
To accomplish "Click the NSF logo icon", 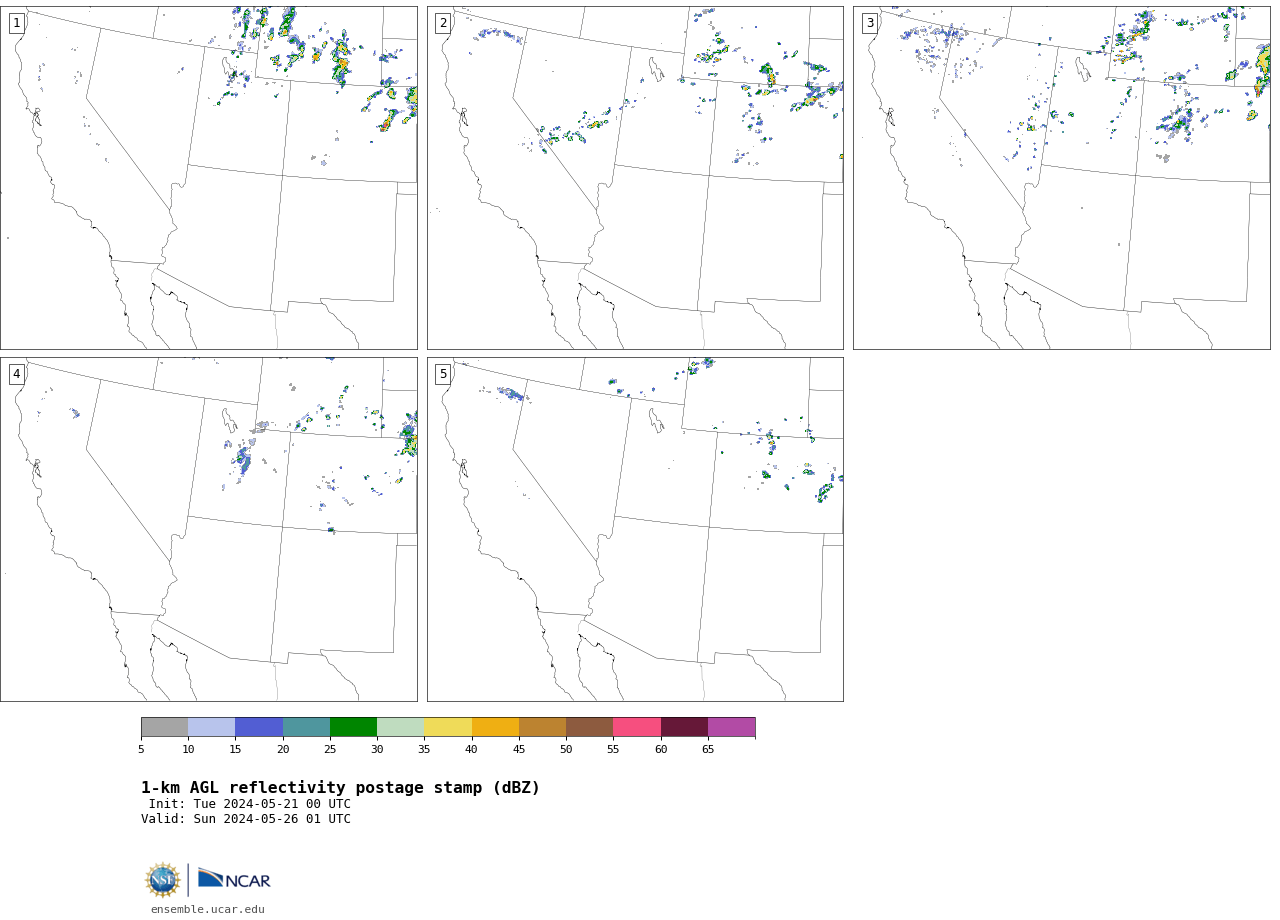I will click(x=163, y=880).
